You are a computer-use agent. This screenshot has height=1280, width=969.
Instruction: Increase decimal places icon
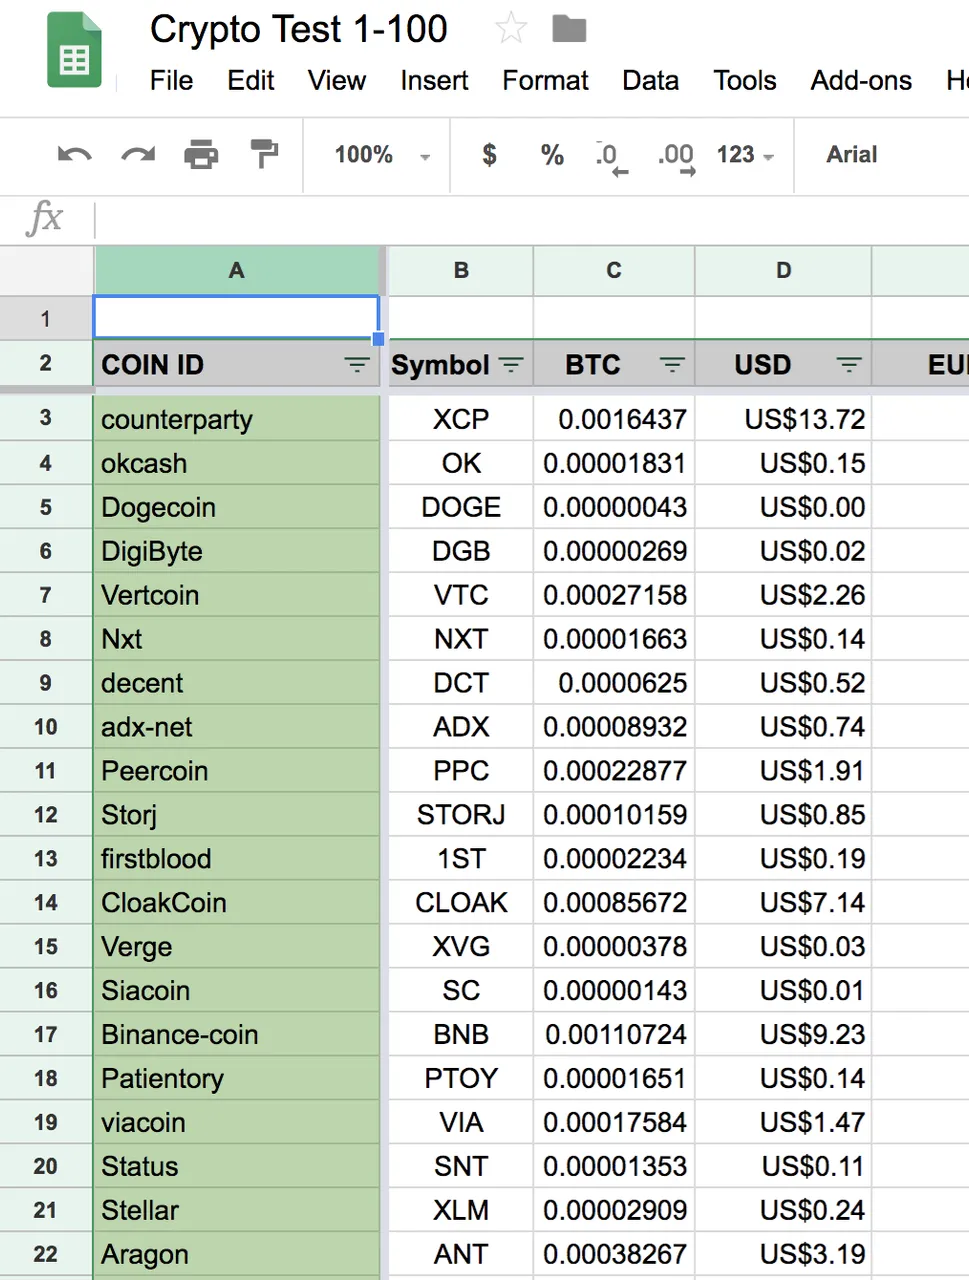click(x=676, y=157)
